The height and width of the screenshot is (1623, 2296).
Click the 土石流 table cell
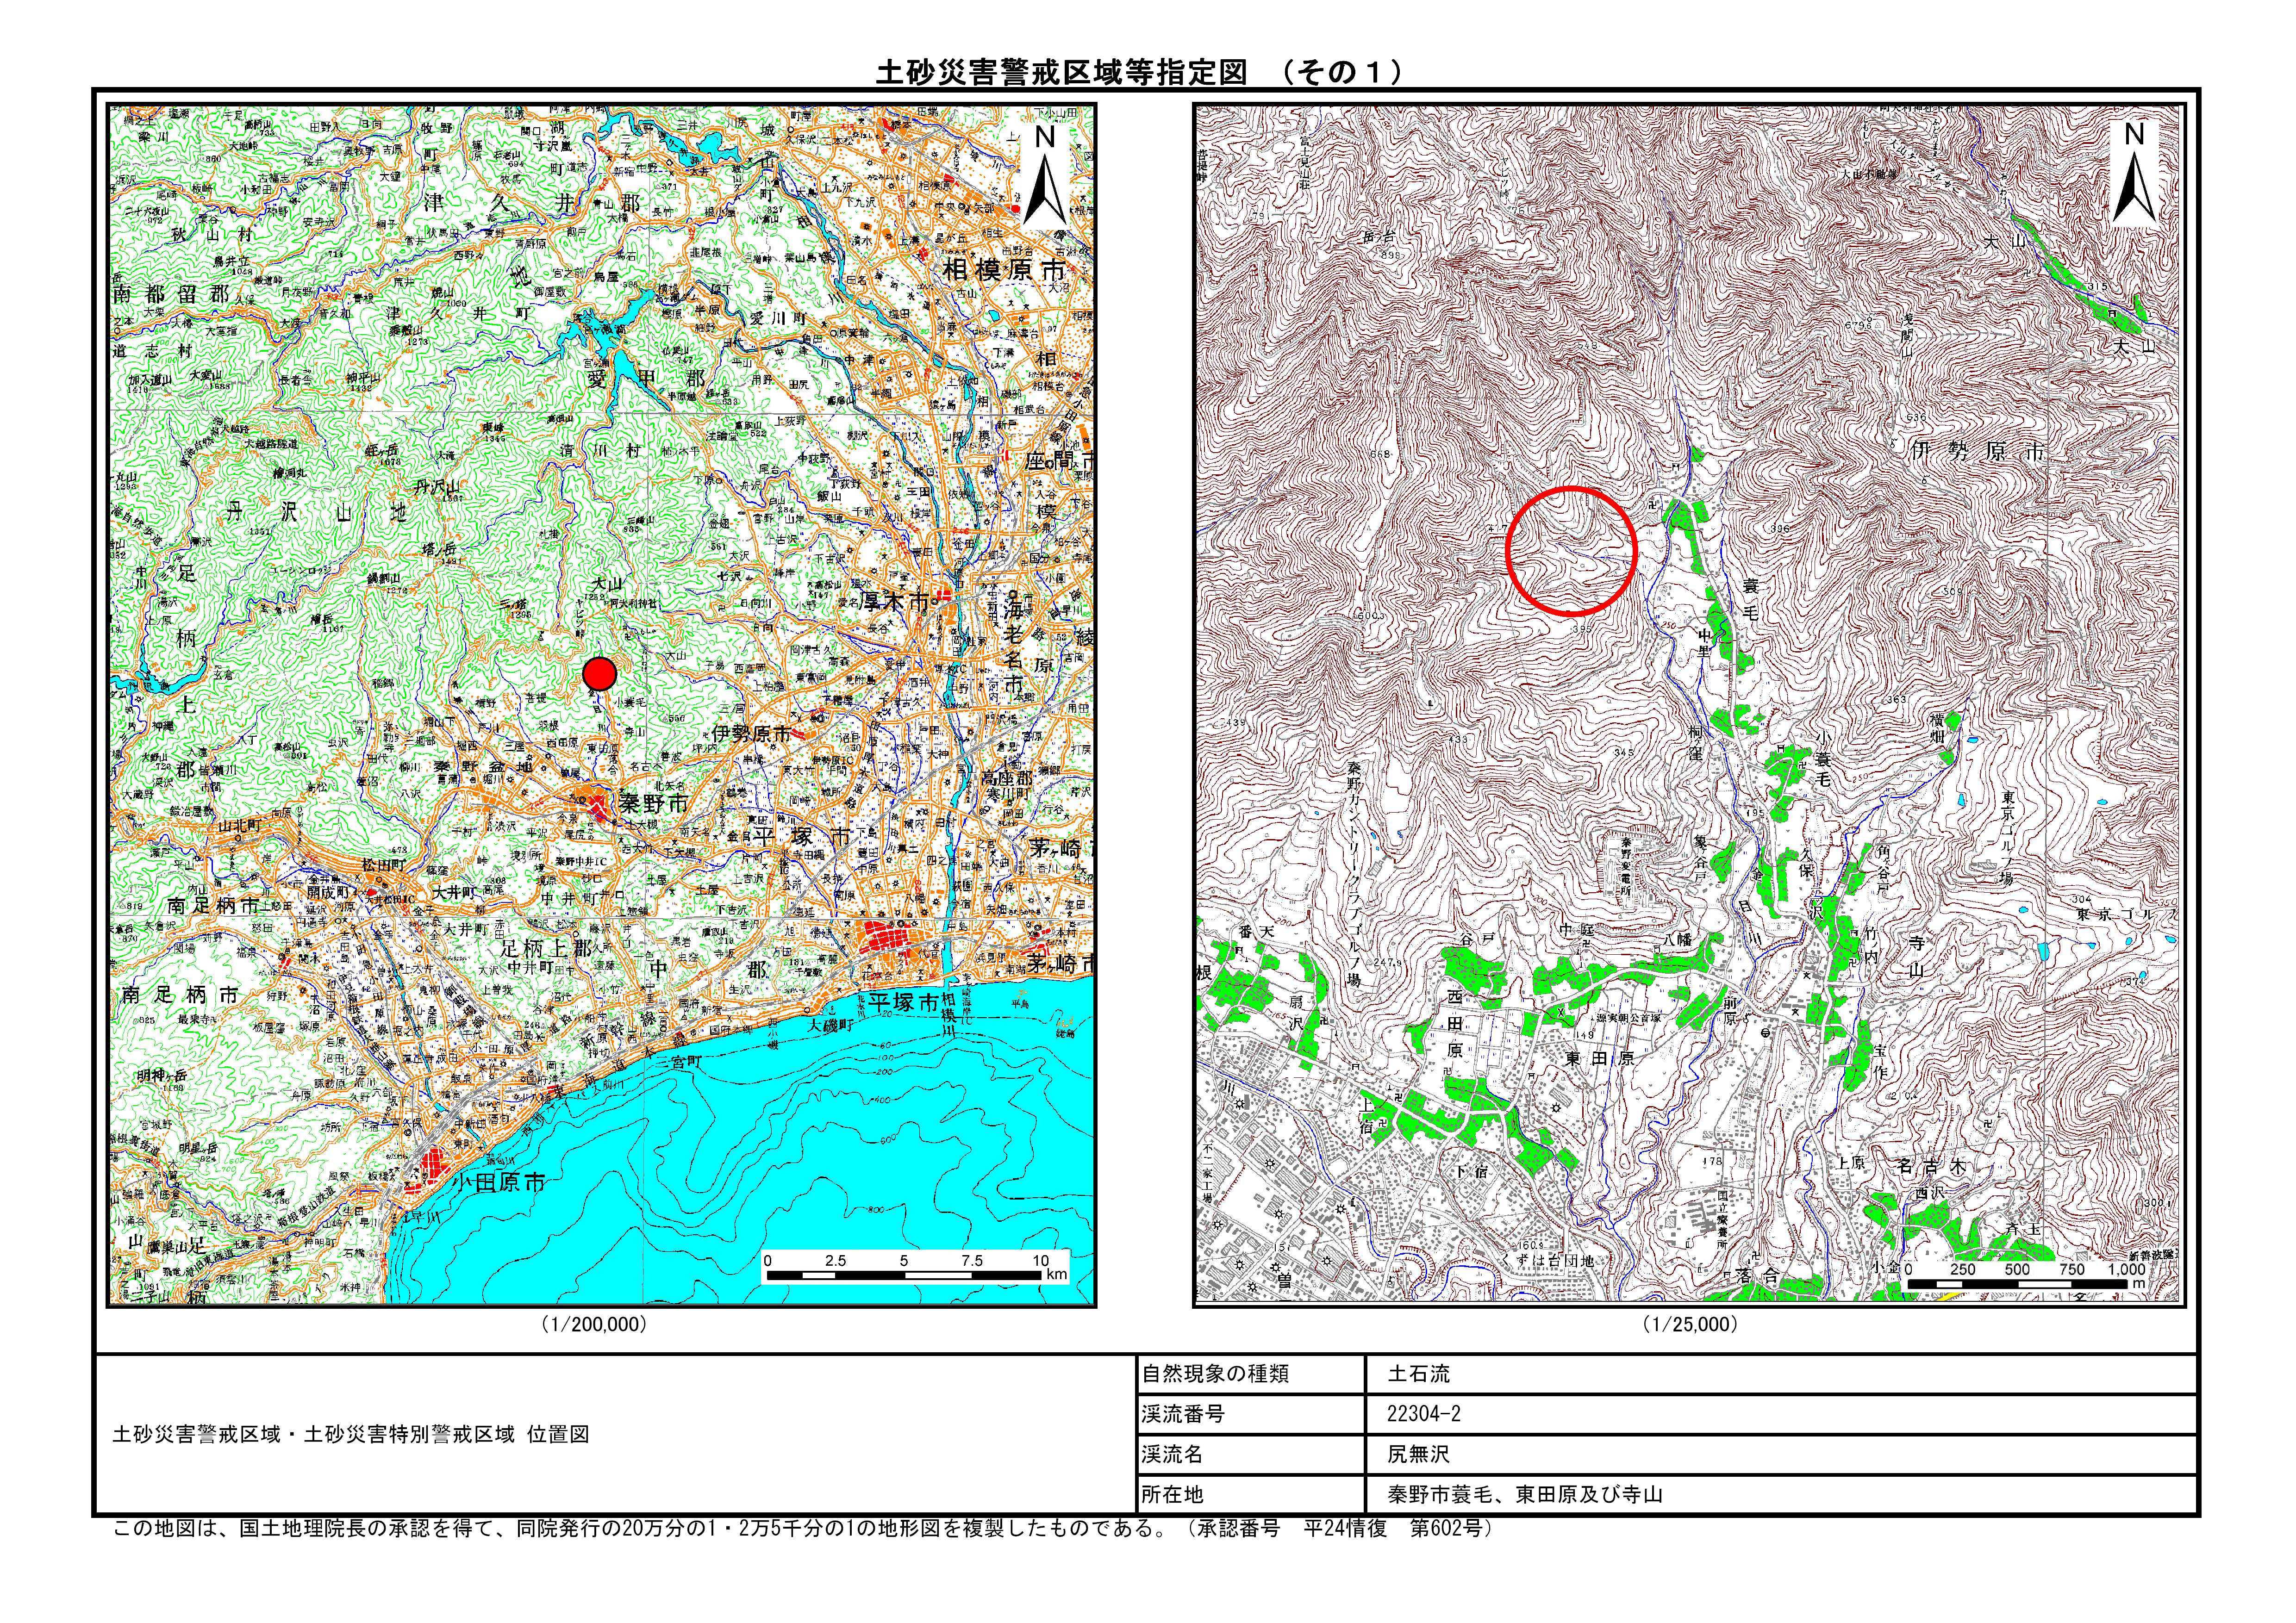(x=1418, y=1374)
